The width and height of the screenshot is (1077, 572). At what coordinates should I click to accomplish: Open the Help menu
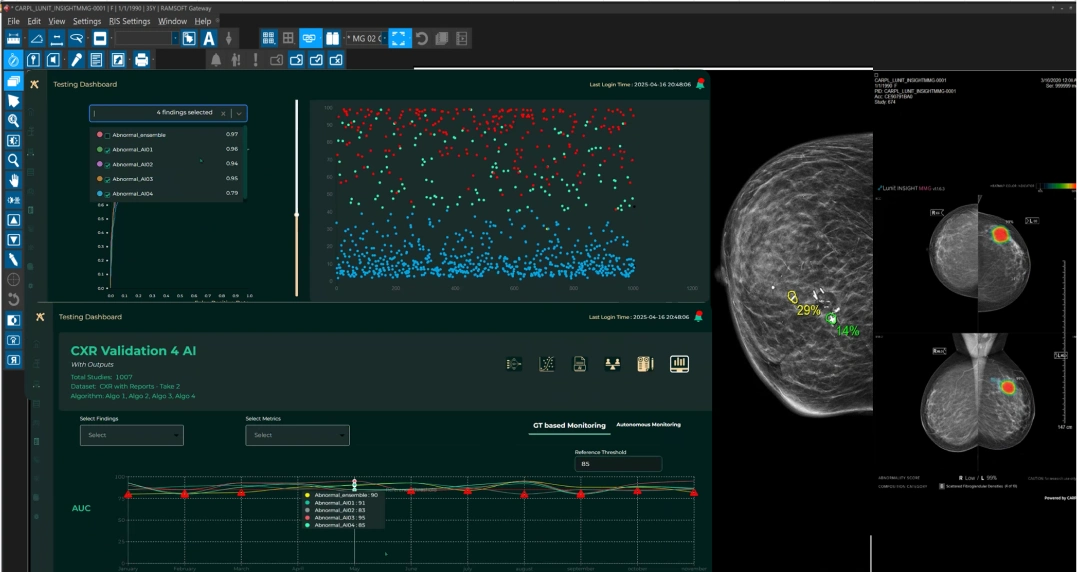click(x=203, y=21)
